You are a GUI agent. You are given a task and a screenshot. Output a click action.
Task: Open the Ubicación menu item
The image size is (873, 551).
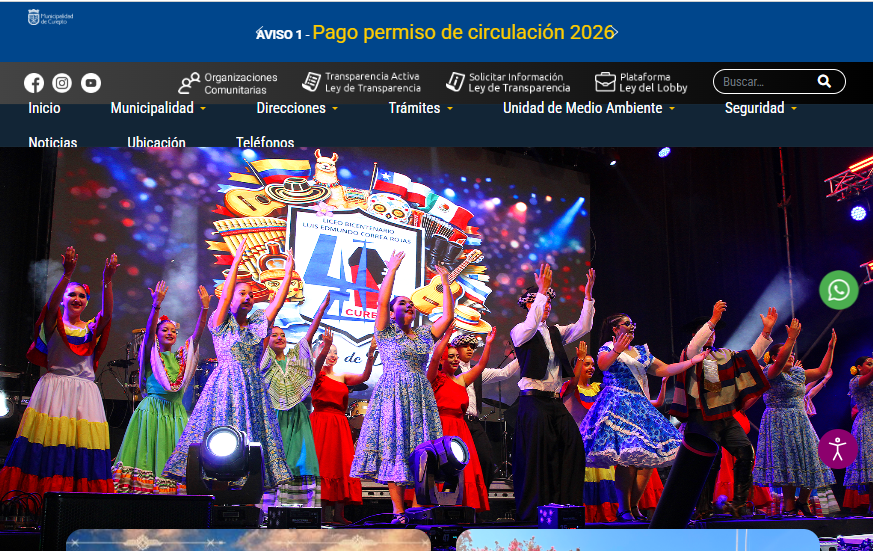(156, 142)
